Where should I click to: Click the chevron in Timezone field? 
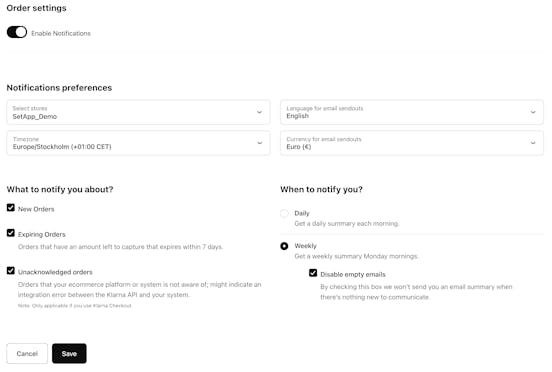[x=259, y=143]
